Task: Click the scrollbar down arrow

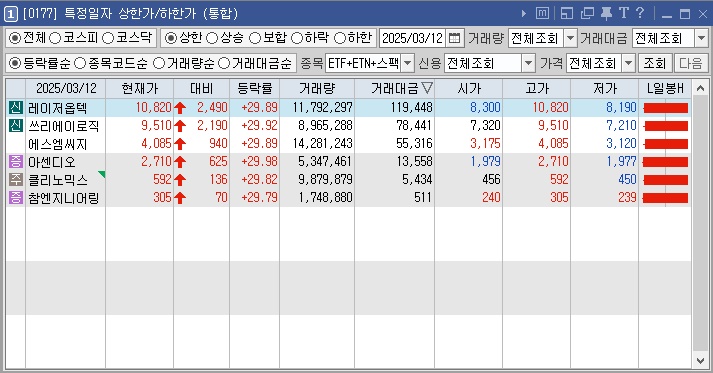Action: [700, 361]
